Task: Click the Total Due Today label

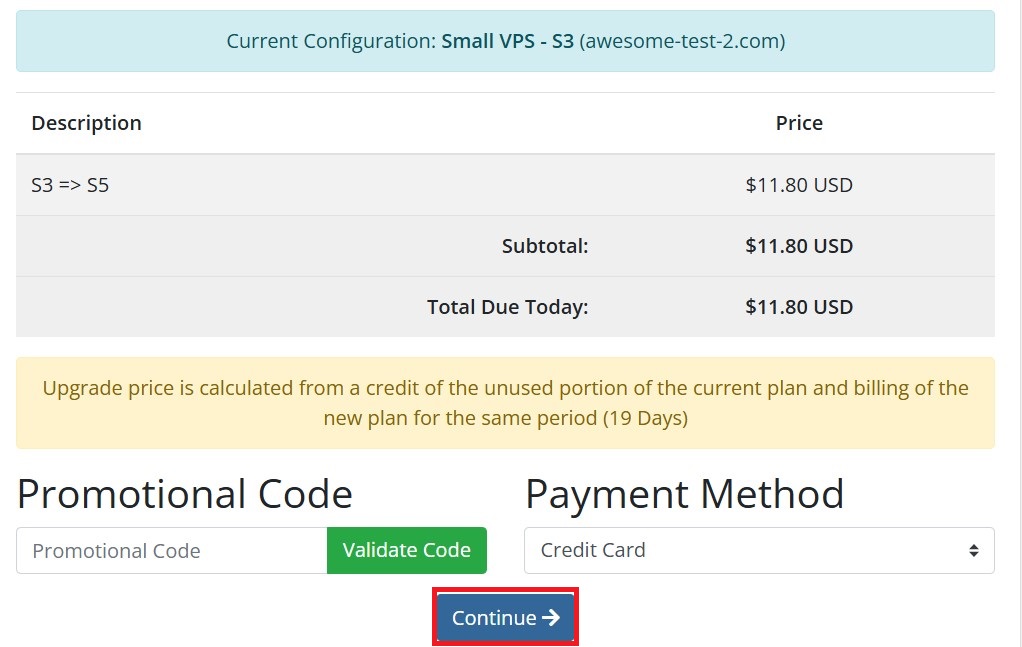Action: pyautogui.click(x=508, y=307)
